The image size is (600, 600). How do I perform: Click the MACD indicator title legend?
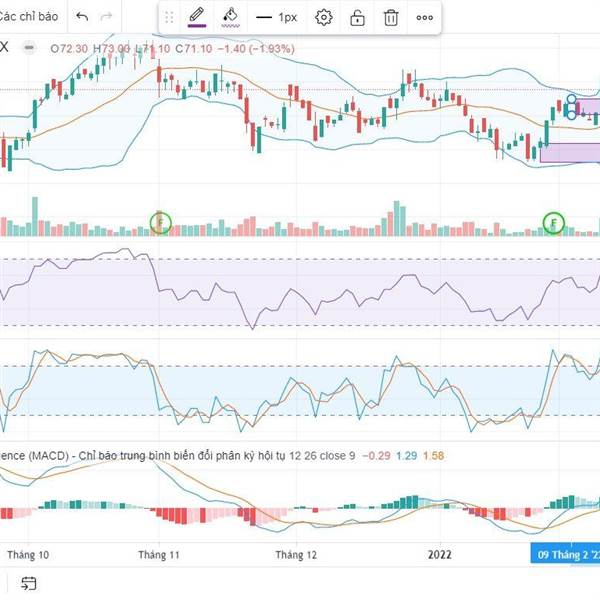point(178,456)
